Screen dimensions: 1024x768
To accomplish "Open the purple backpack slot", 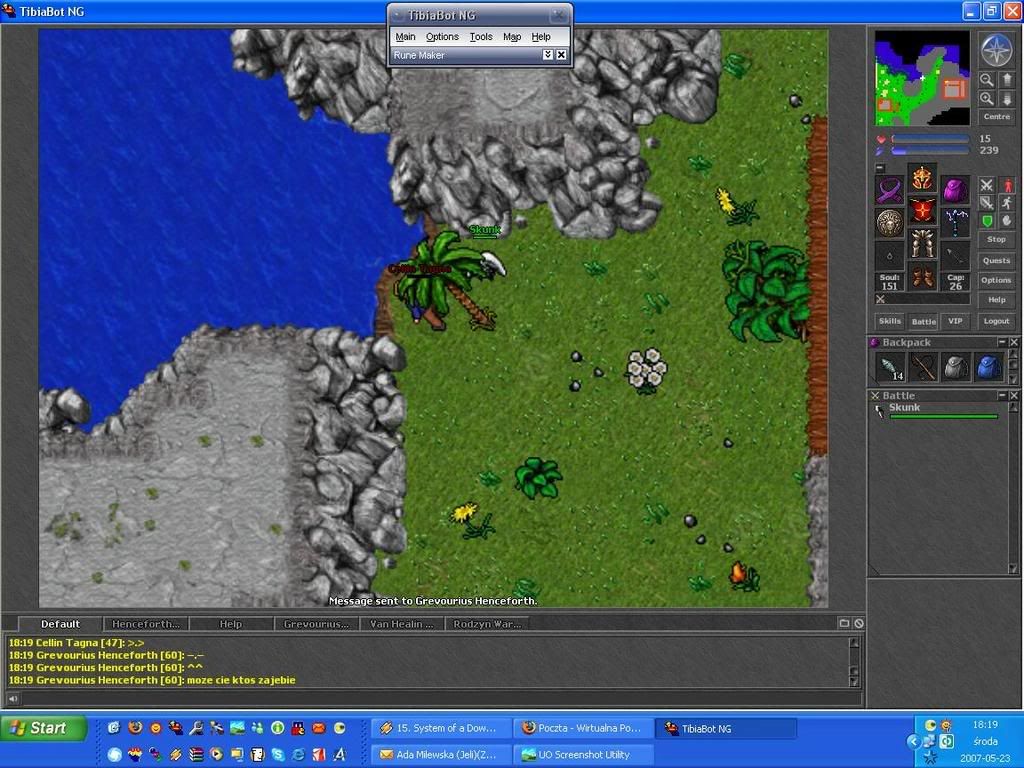I will pyautogui.click(x=955, y=191).
